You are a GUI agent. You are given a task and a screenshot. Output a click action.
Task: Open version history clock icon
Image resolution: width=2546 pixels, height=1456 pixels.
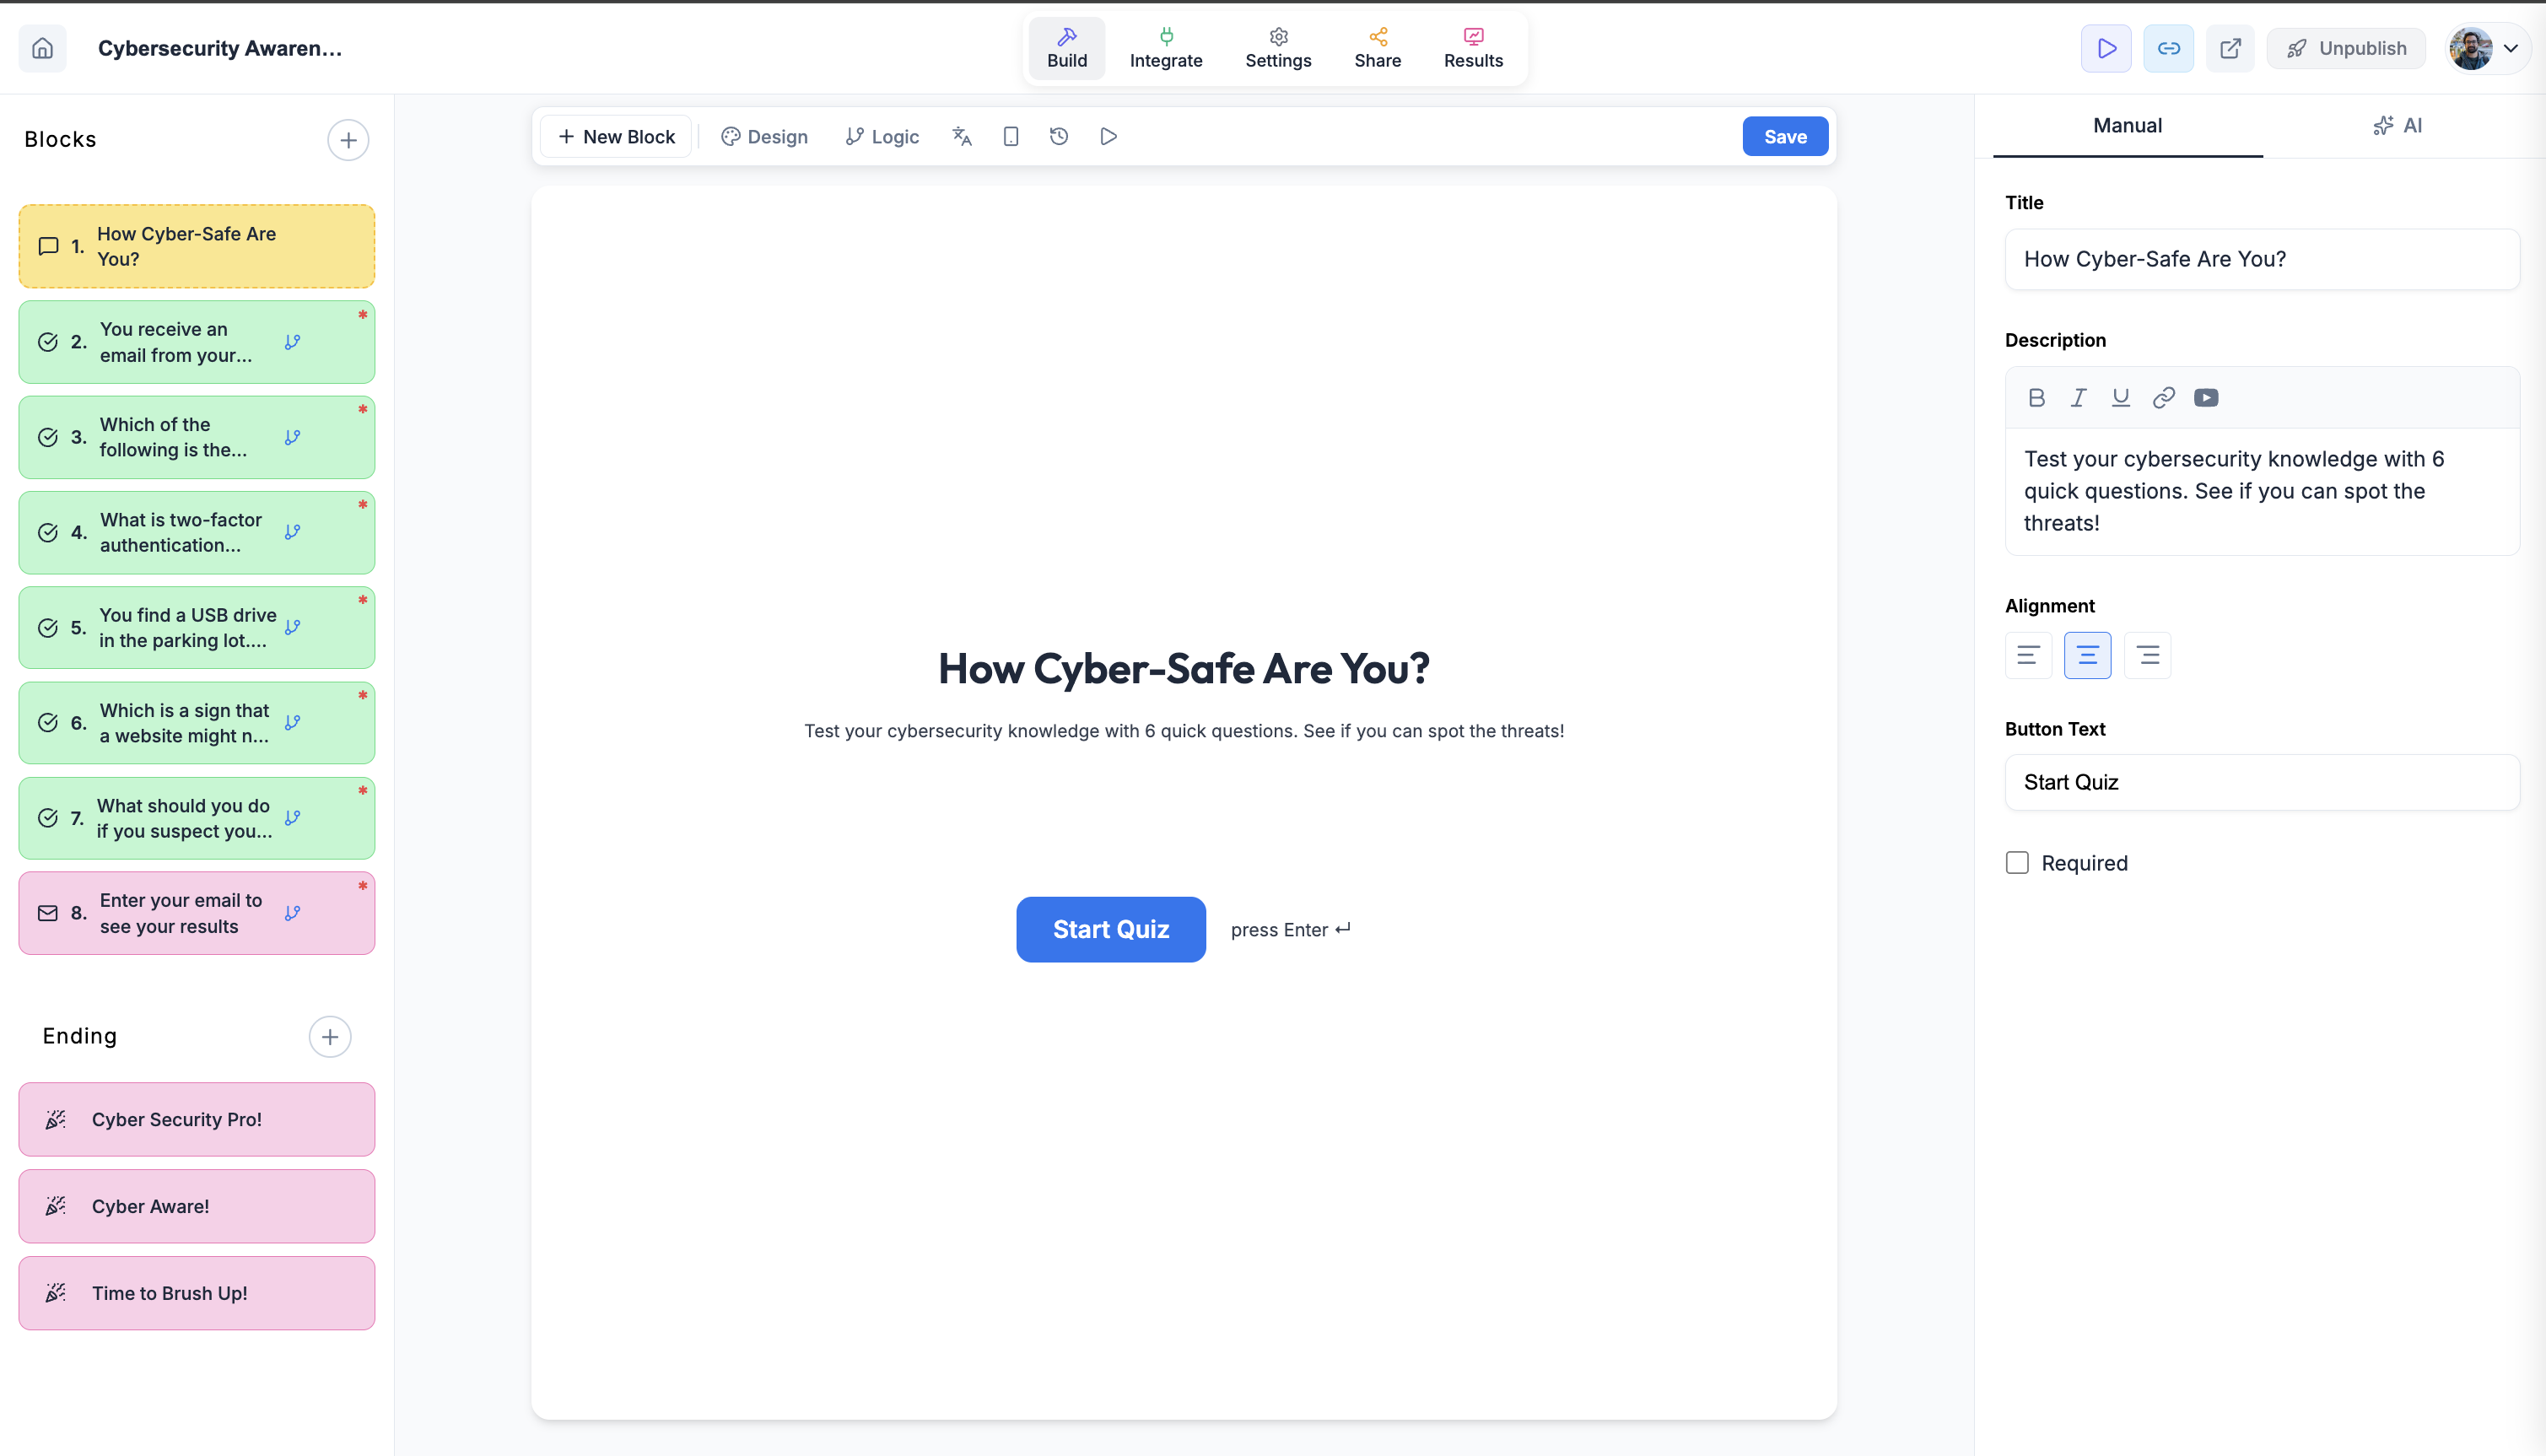[1059, 137]
